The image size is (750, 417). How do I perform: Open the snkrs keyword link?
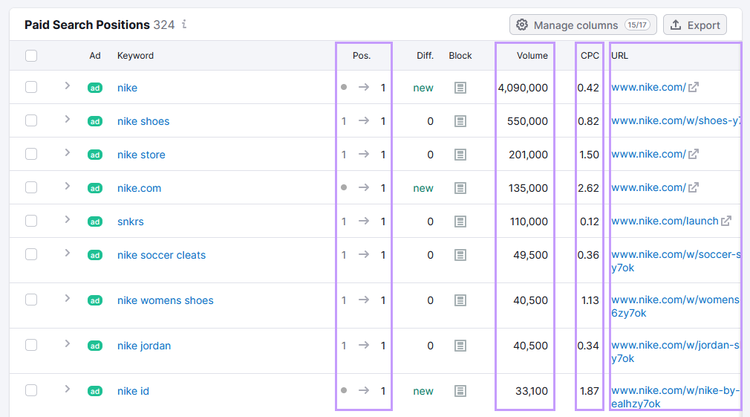click(131, 222)
